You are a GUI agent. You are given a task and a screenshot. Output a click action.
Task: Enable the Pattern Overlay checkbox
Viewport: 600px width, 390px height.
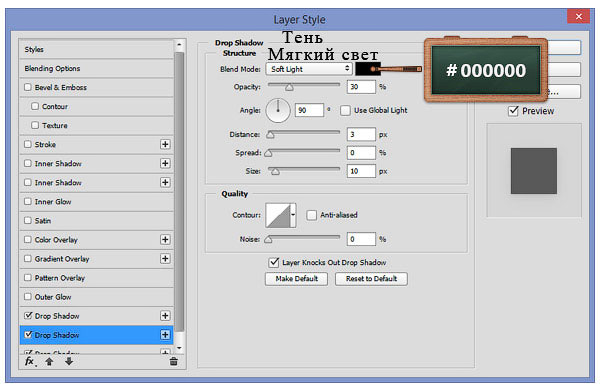tap(28, 277)
